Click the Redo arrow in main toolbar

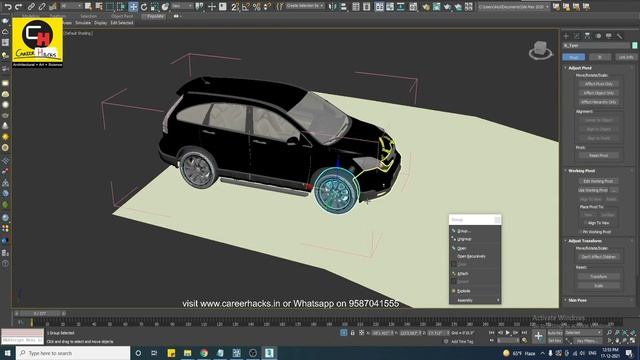coord(18,7)
